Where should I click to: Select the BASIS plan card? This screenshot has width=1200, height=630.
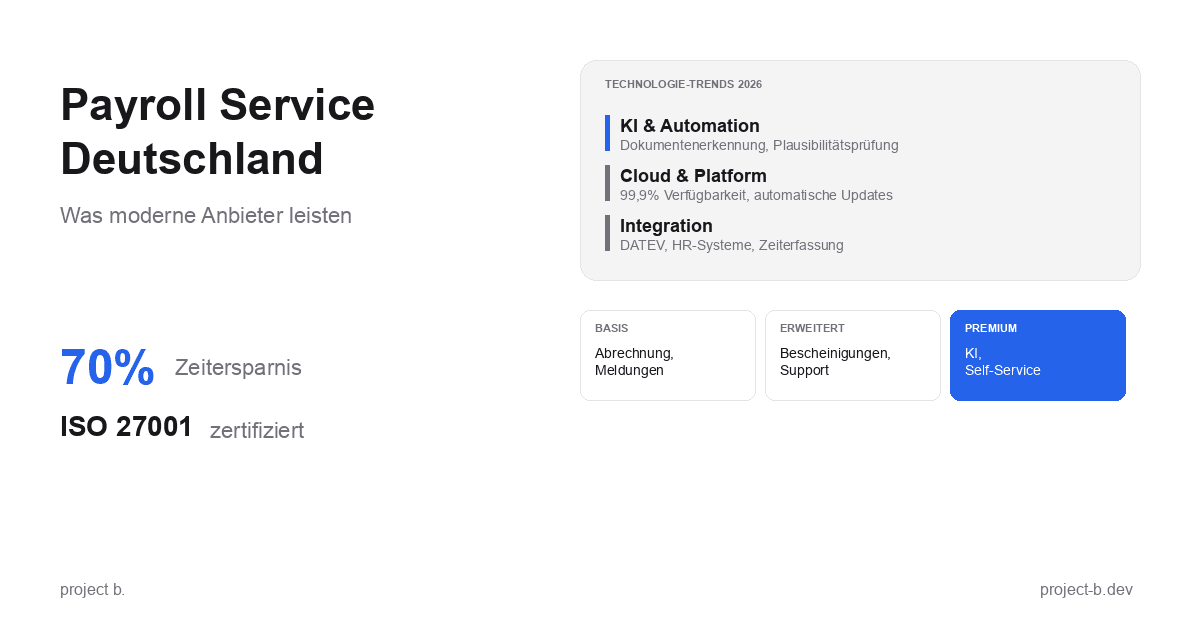pos(668,355)
